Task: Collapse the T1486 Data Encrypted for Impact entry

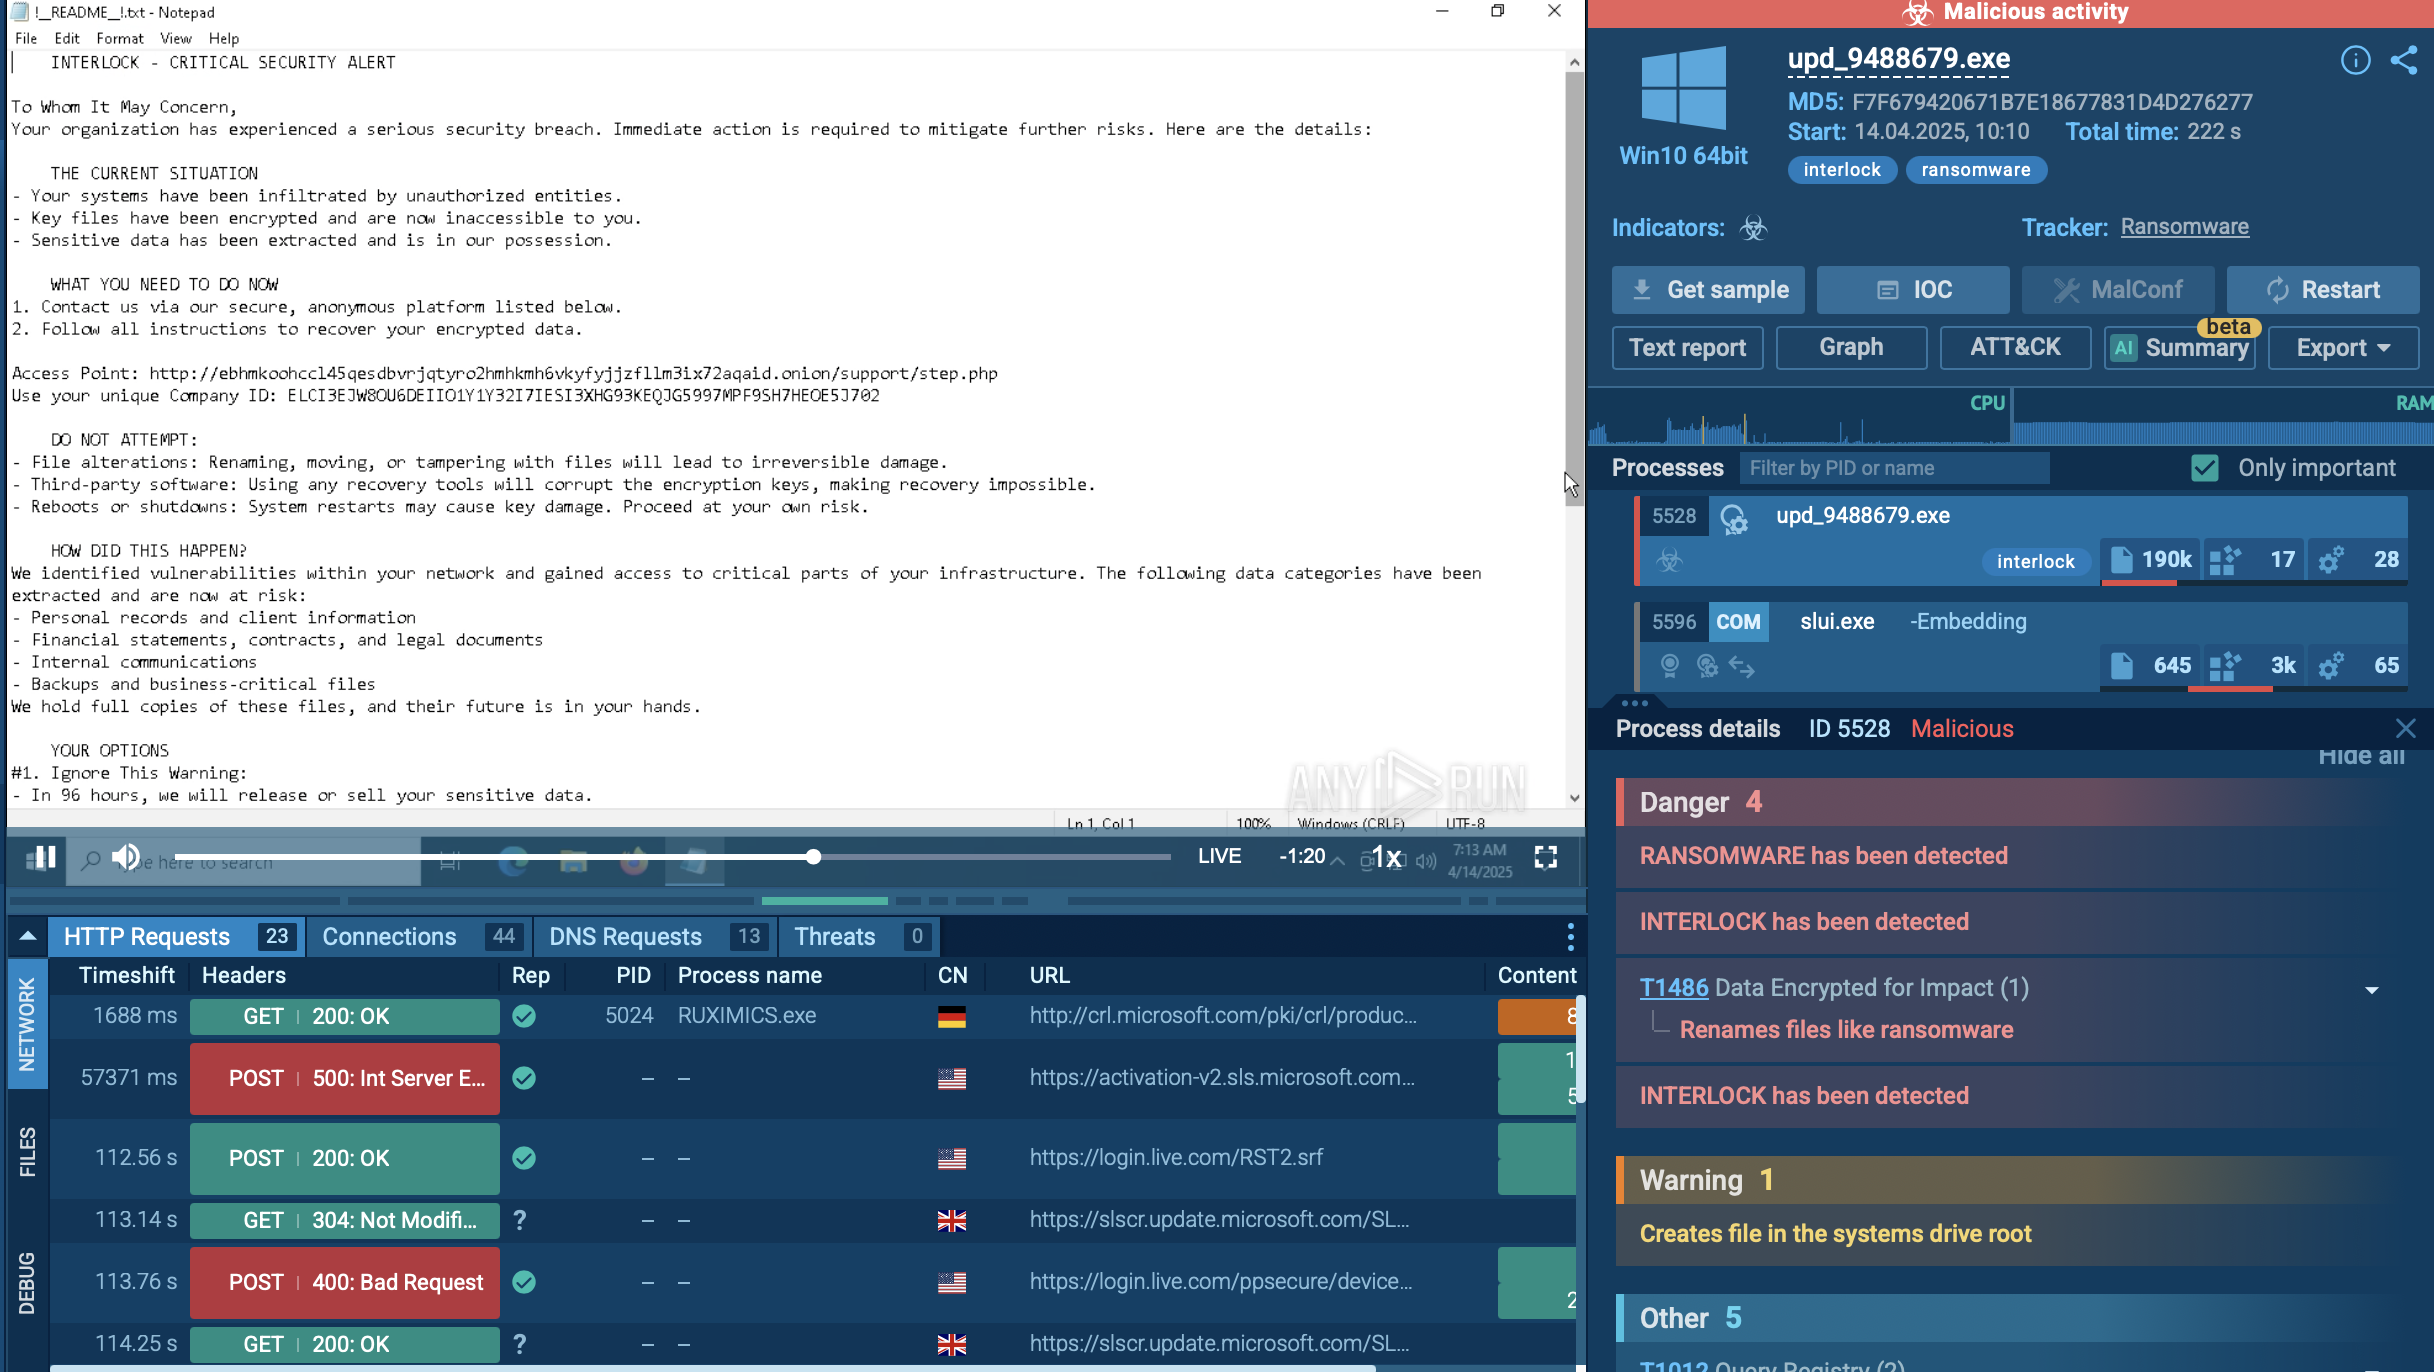Action: [2371, 989]
